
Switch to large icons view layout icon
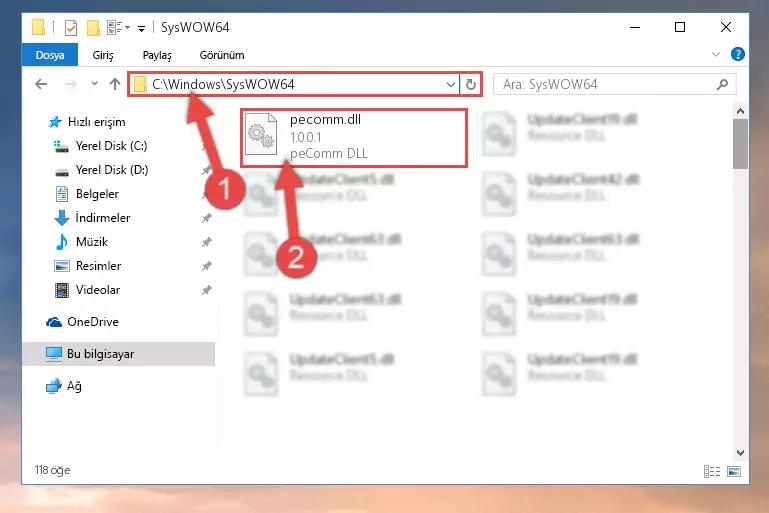click(734, 471)
